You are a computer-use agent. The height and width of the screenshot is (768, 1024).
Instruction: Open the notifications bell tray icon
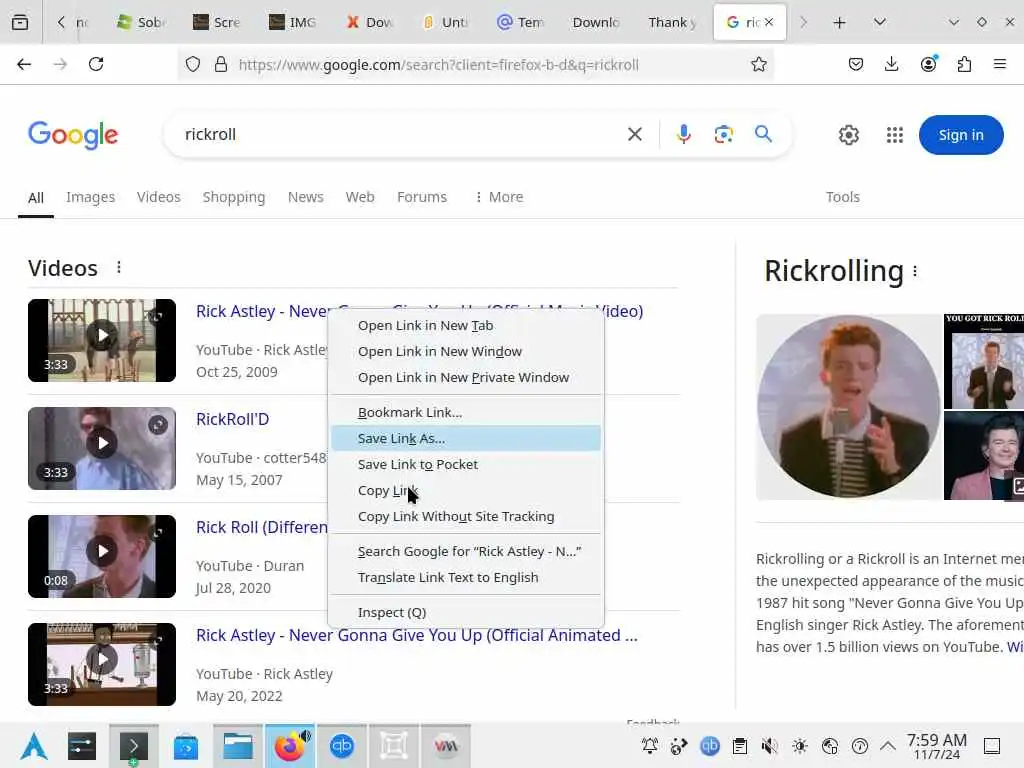click(649, 746)
